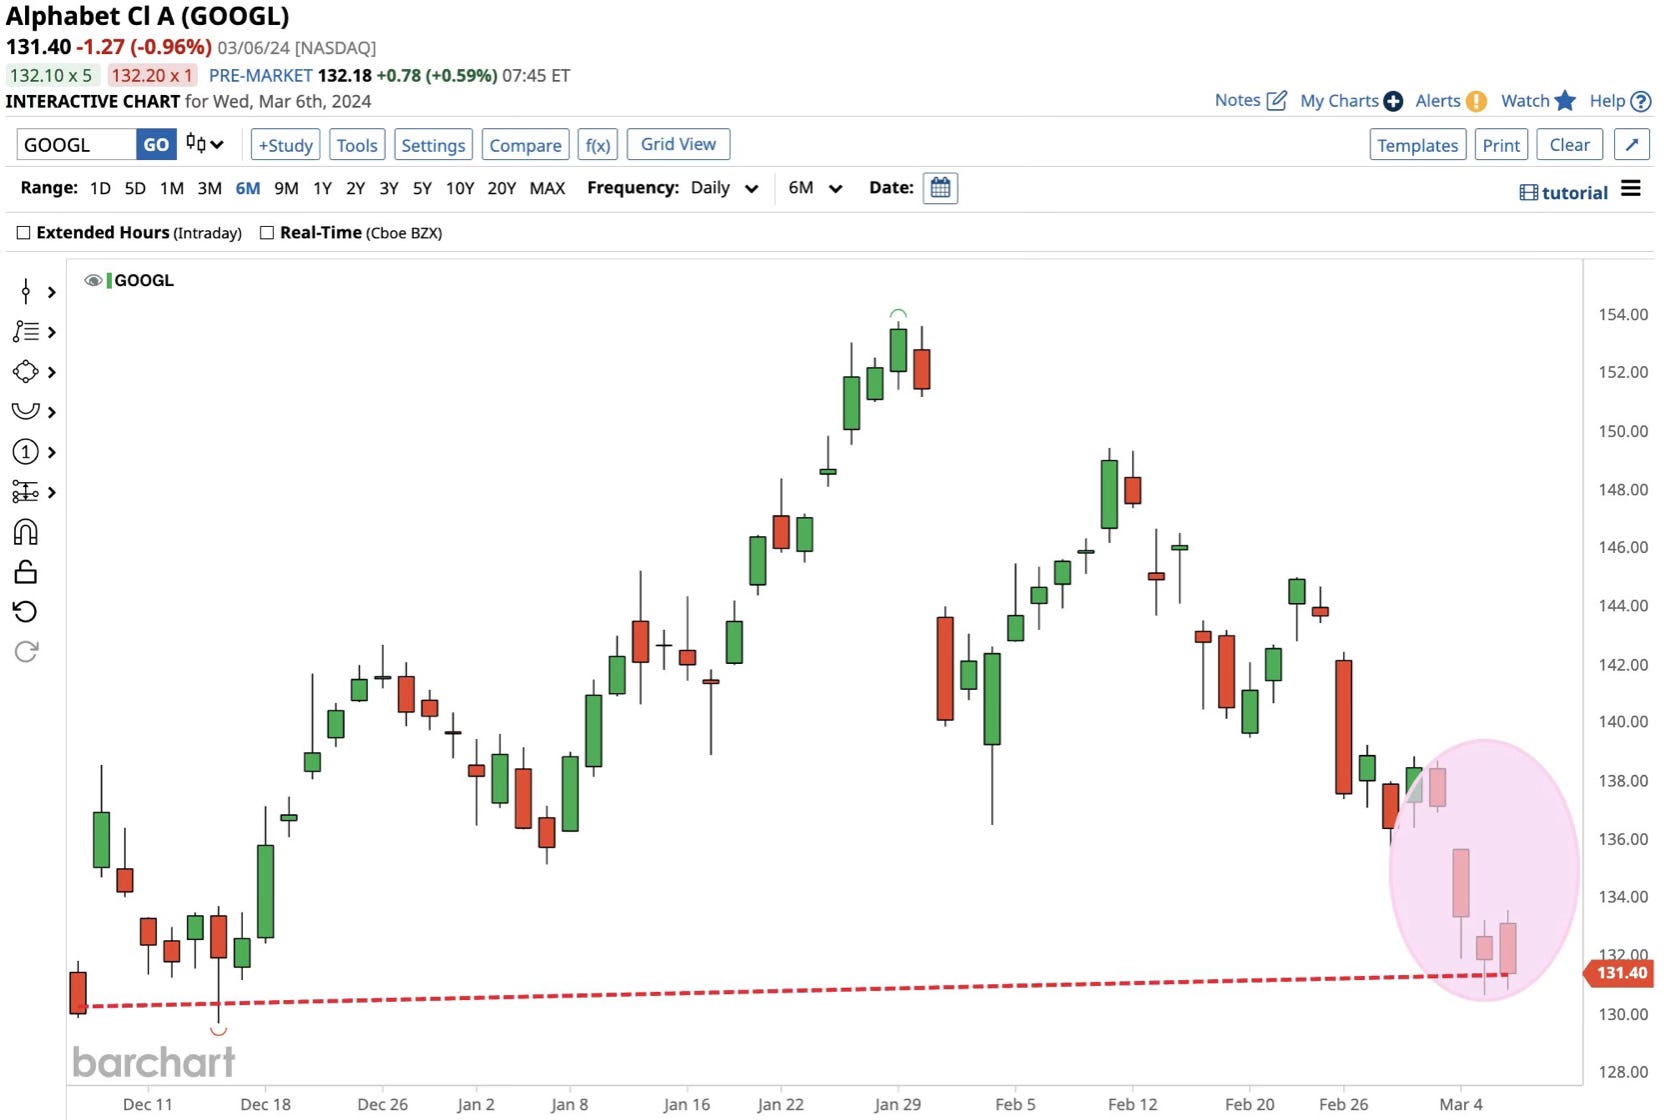Toggle the drawing lock icon
The image size is (1664, 1120).
[x=26, y=572]
